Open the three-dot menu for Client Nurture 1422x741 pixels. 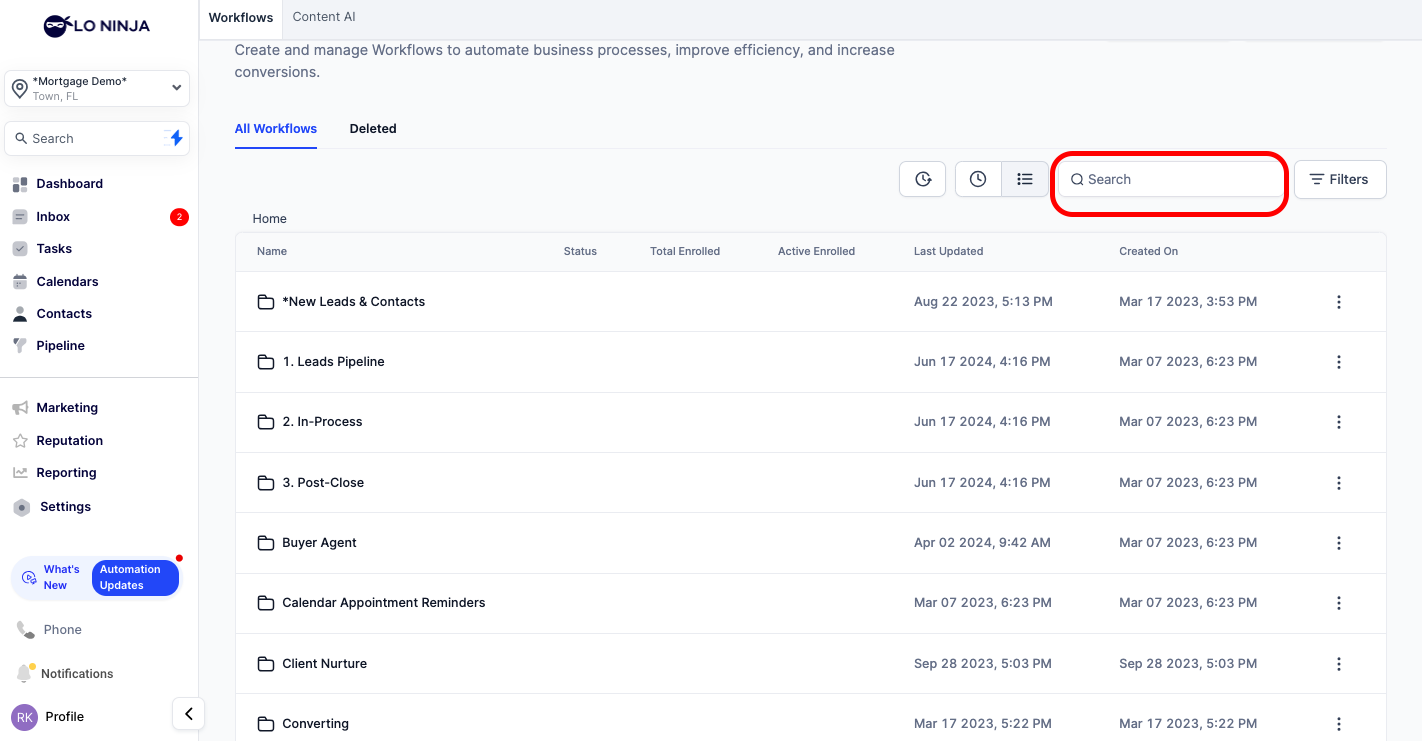point(1339,664)
